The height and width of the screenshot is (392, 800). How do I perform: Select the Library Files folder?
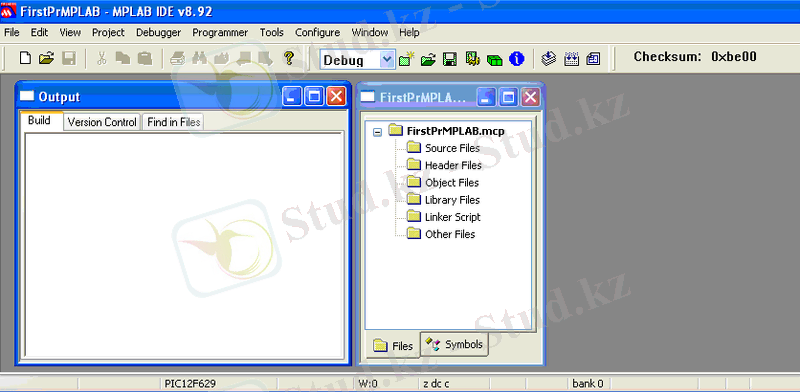coord(452,200)
